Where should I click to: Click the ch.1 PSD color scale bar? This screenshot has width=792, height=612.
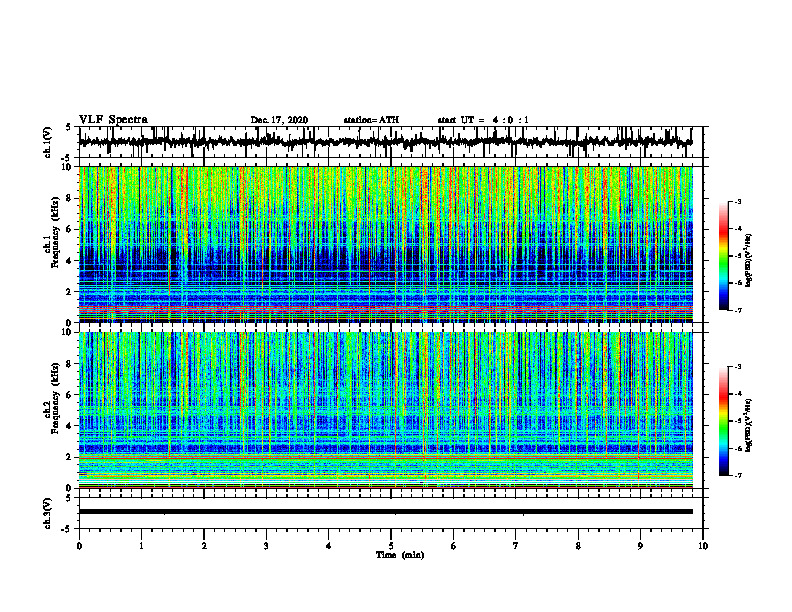coord(723,256)
